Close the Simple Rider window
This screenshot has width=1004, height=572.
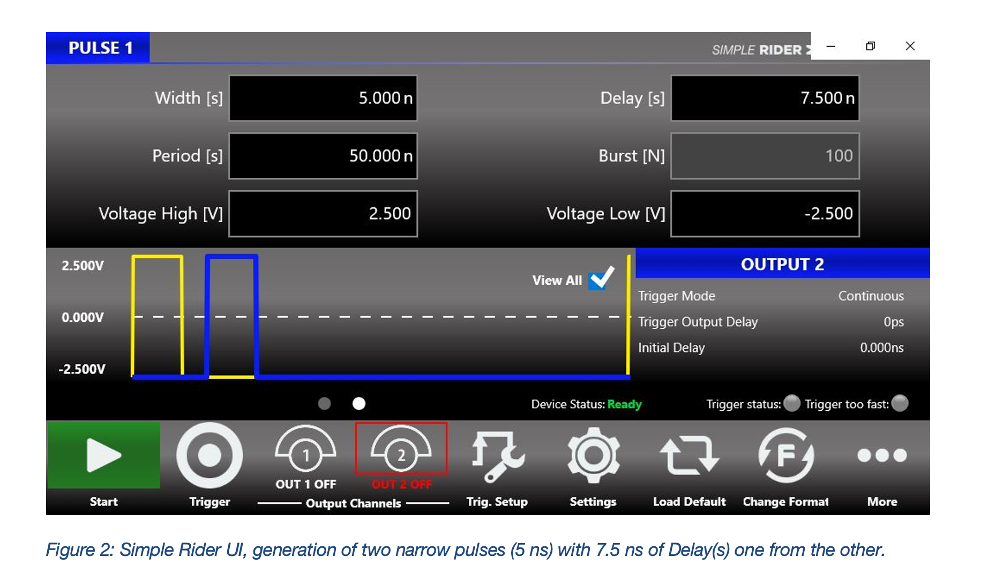coord(910,46)
